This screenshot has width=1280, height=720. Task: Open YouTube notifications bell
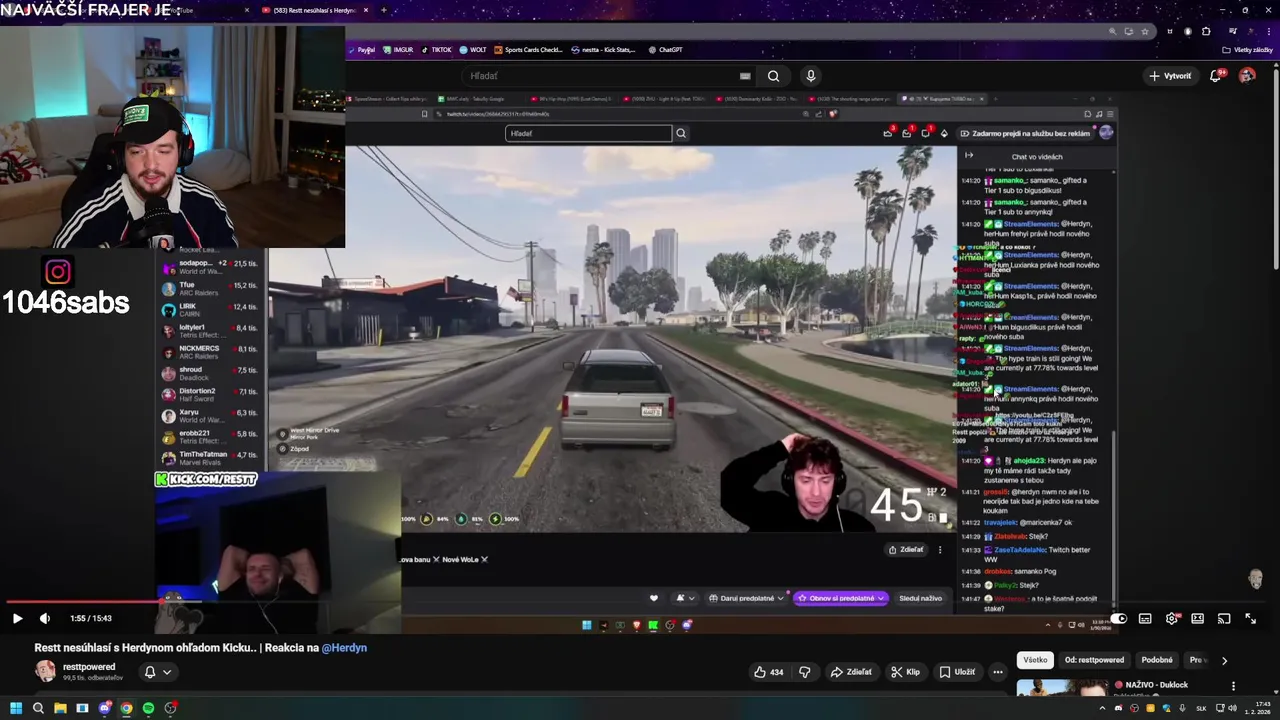pos(1217,76)
